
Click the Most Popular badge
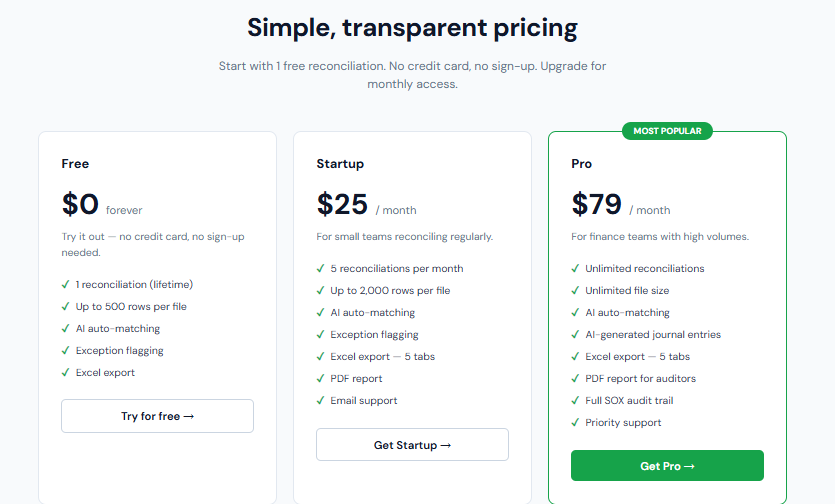click(x=667, y=131)
